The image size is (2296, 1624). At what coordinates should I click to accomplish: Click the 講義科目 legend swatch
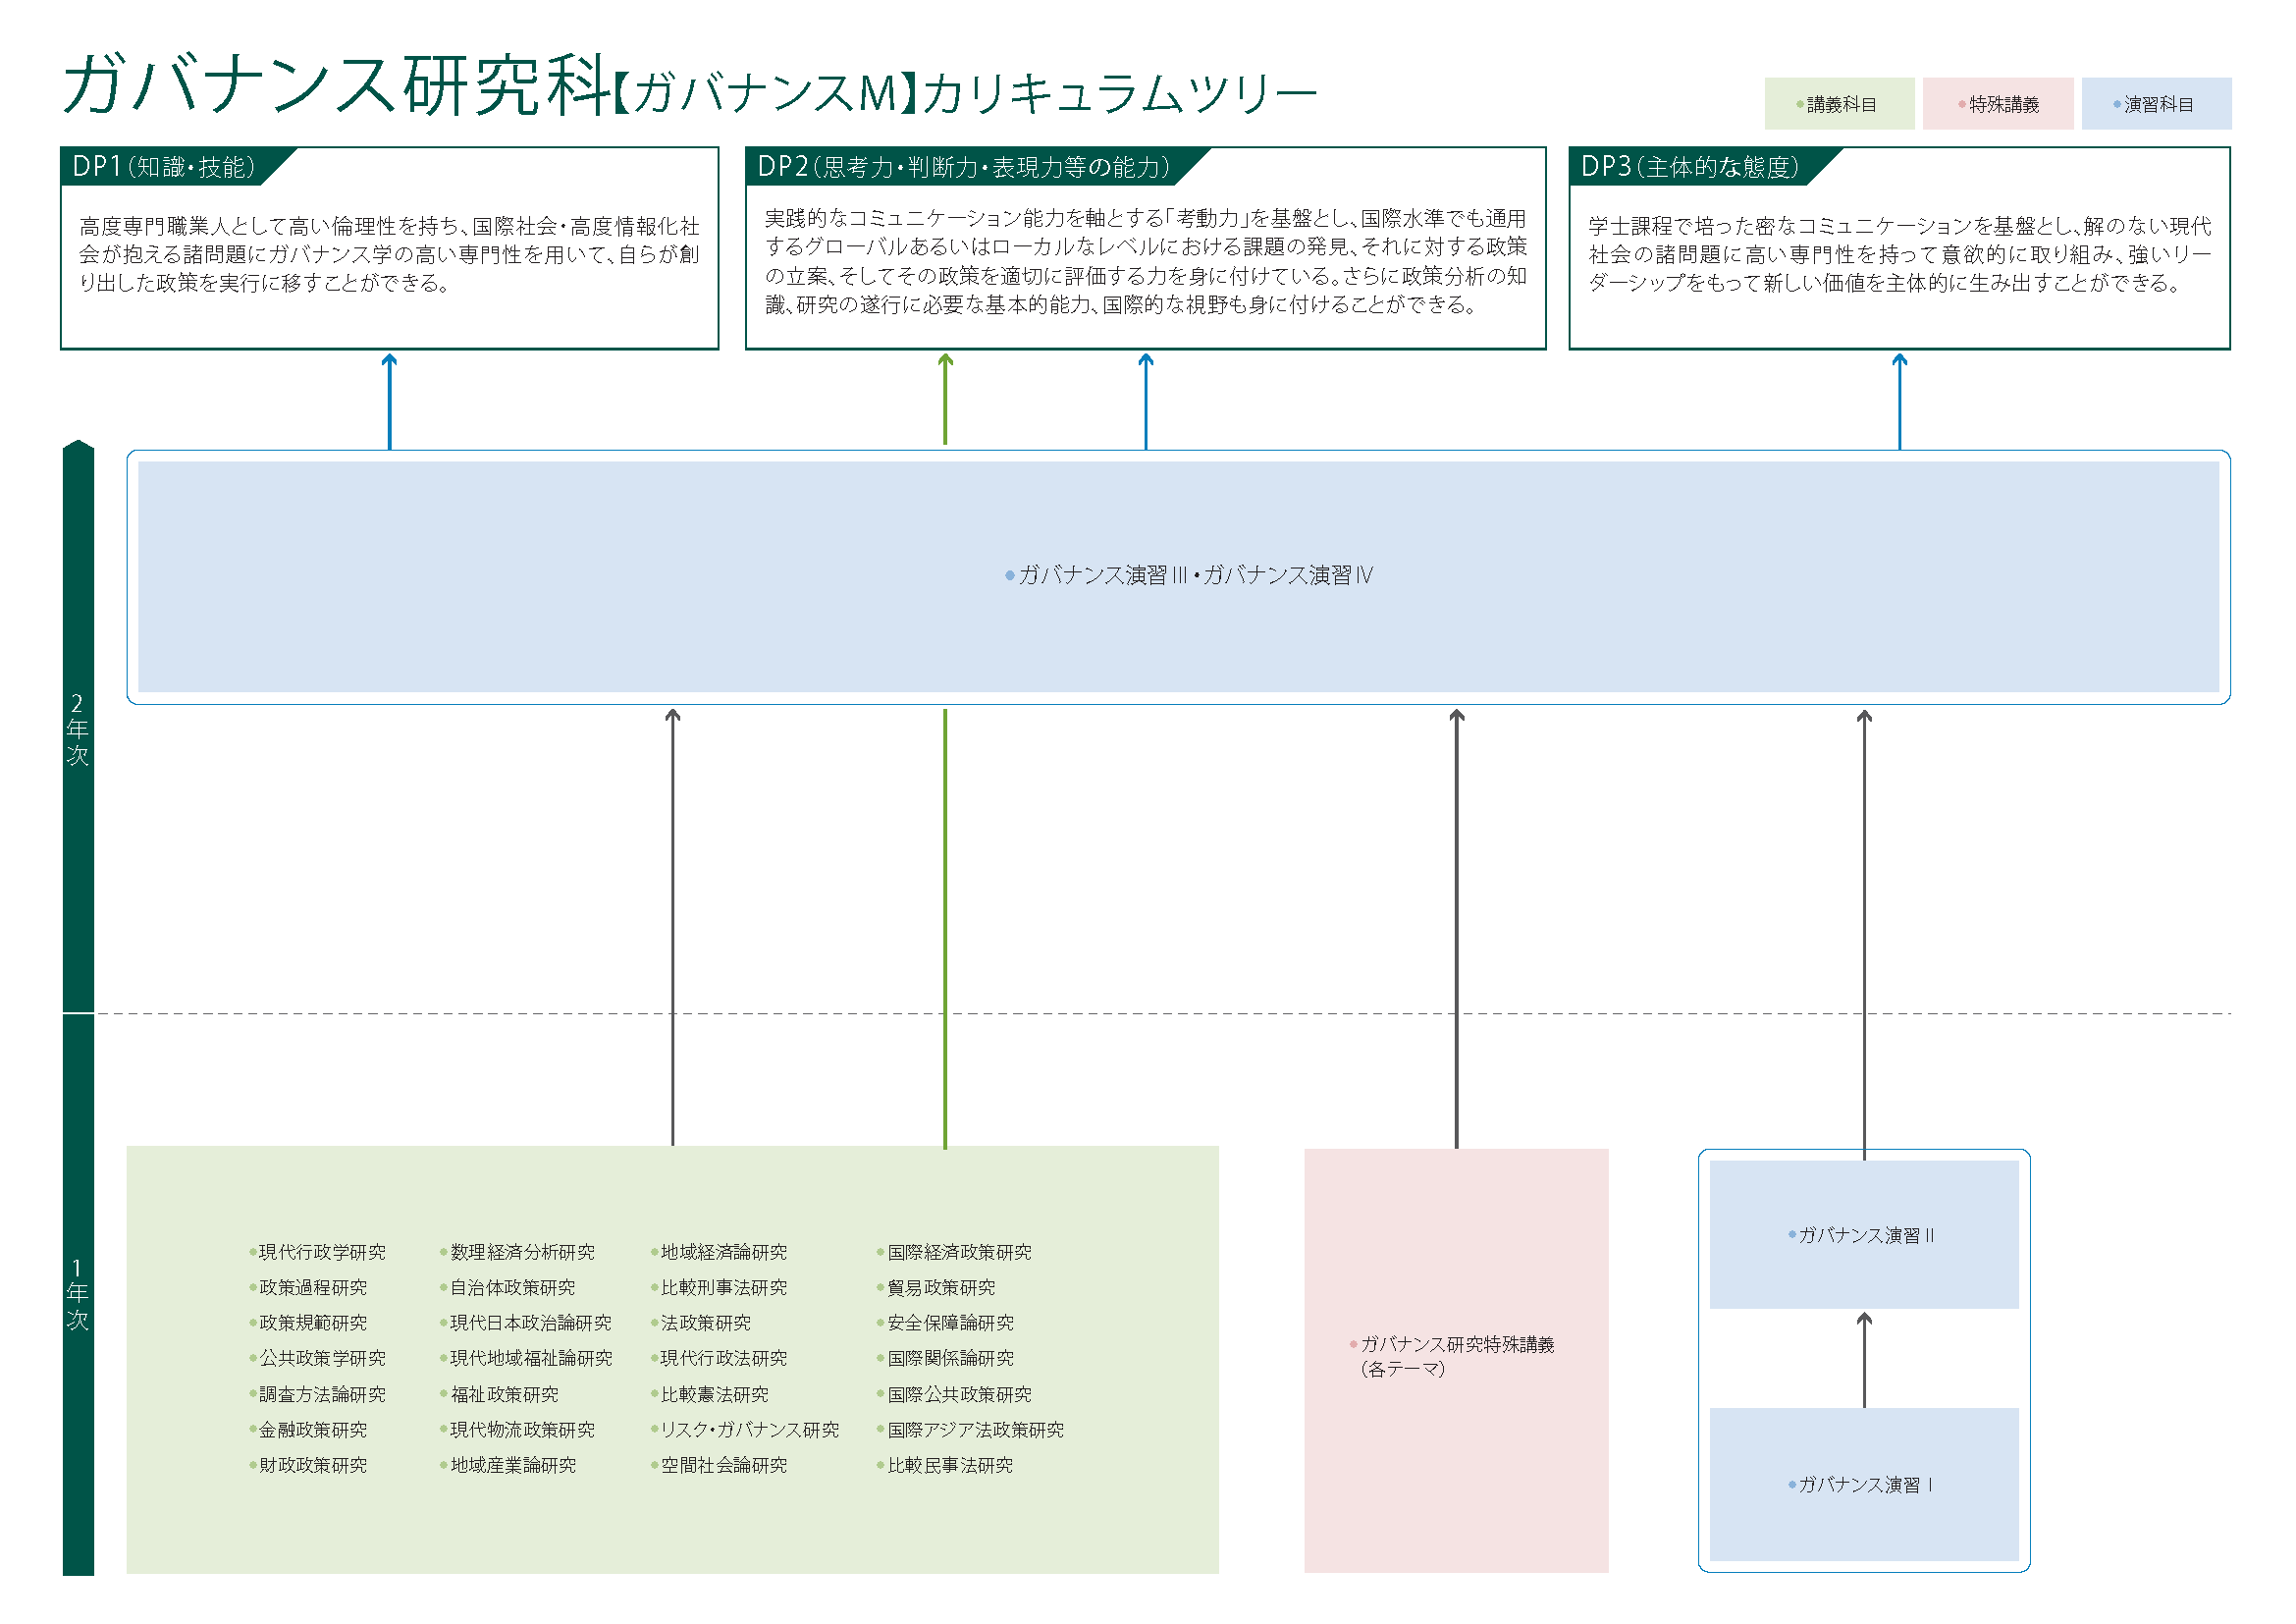[x=1839, y=104]
